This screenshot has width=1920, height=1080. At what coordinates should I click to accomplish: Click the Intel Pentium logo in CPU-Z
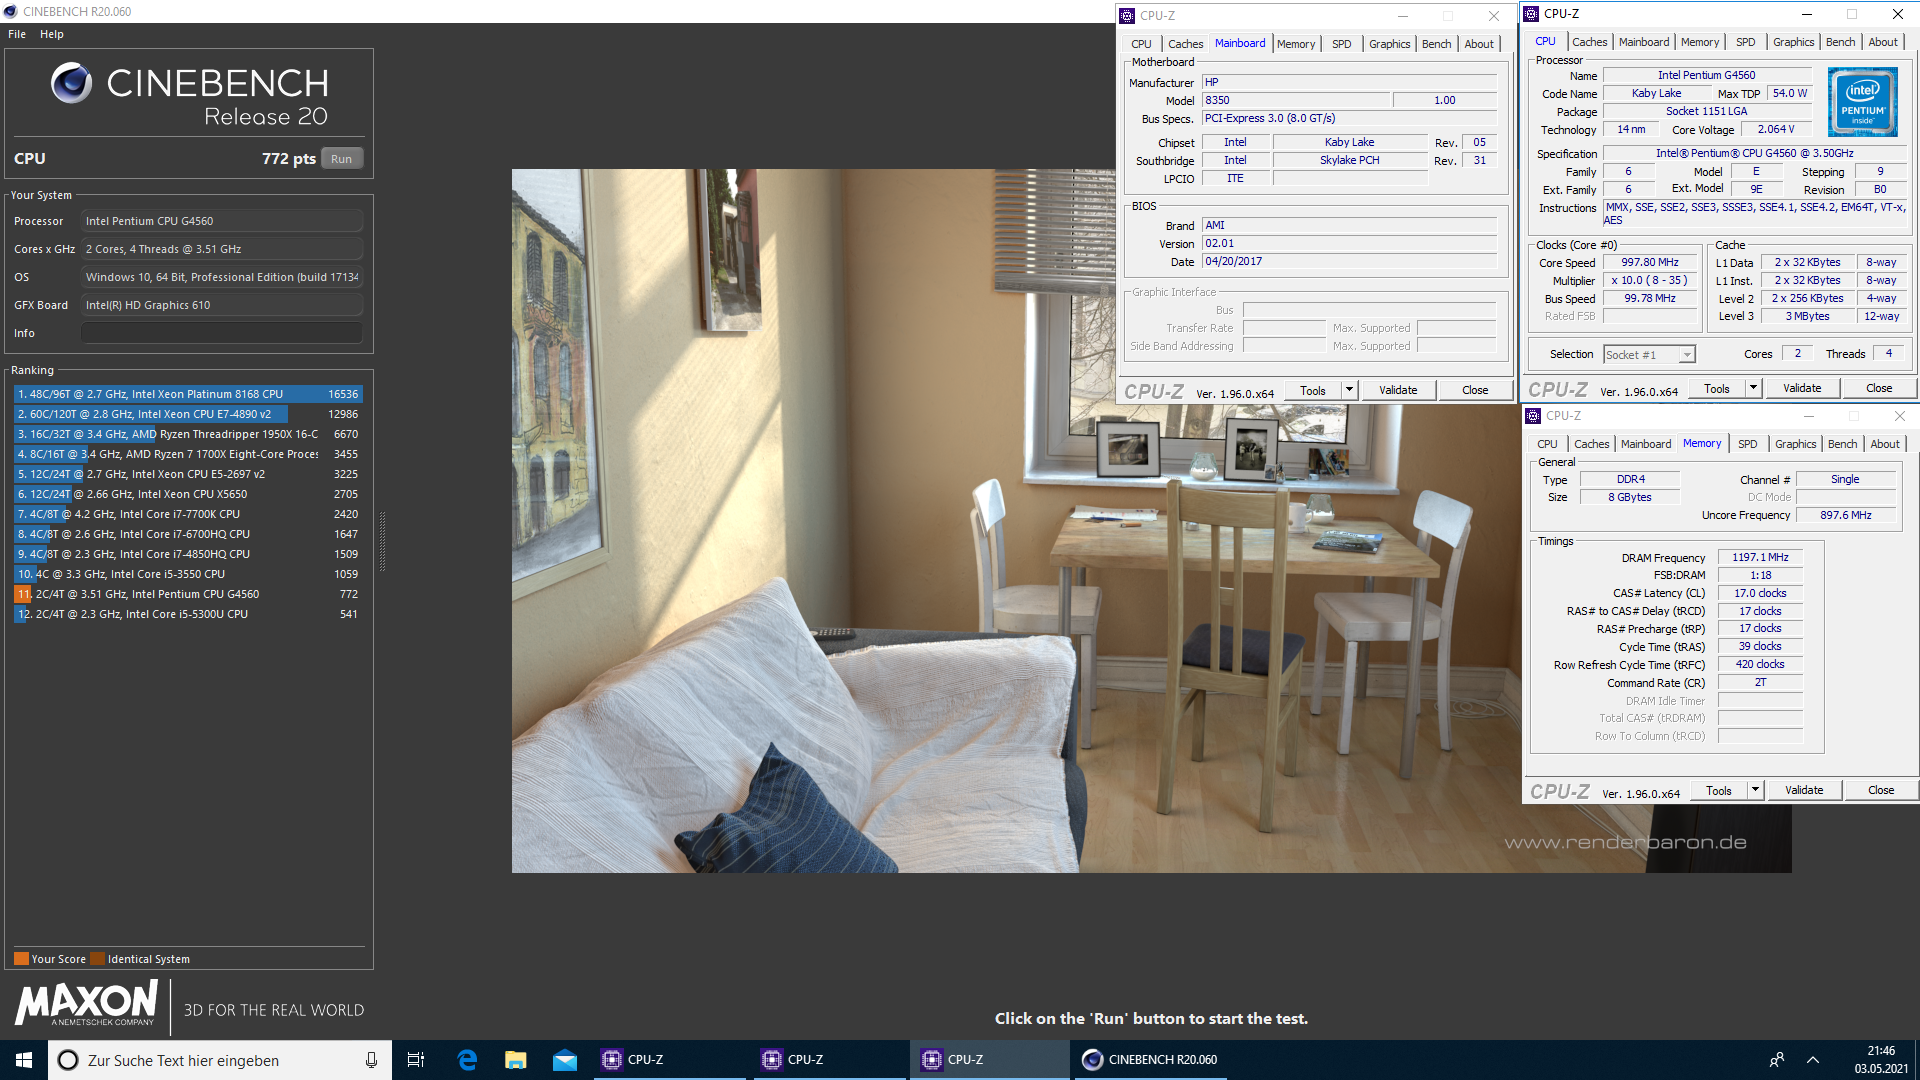tap(1862, 101)
